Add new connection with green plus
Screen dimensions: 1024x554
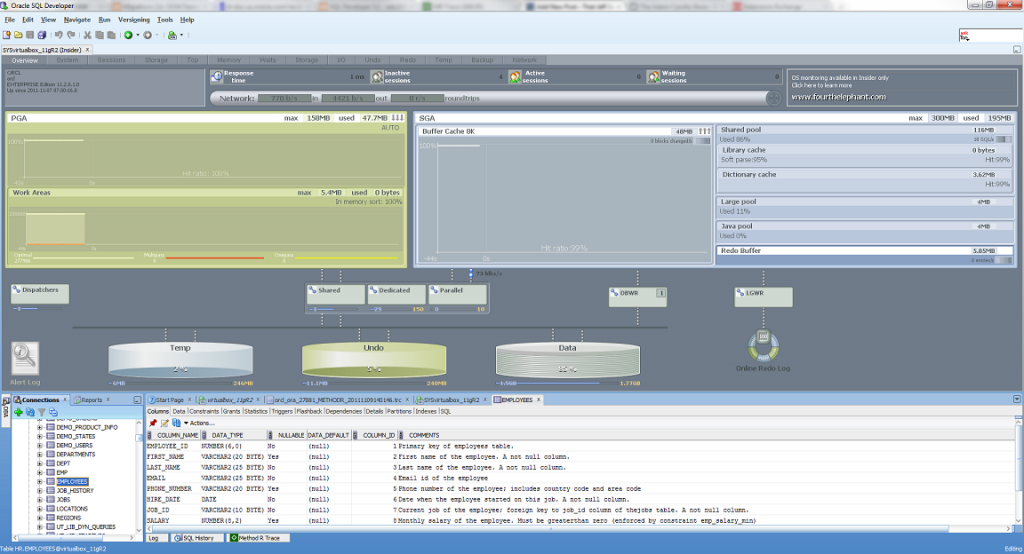18,411
